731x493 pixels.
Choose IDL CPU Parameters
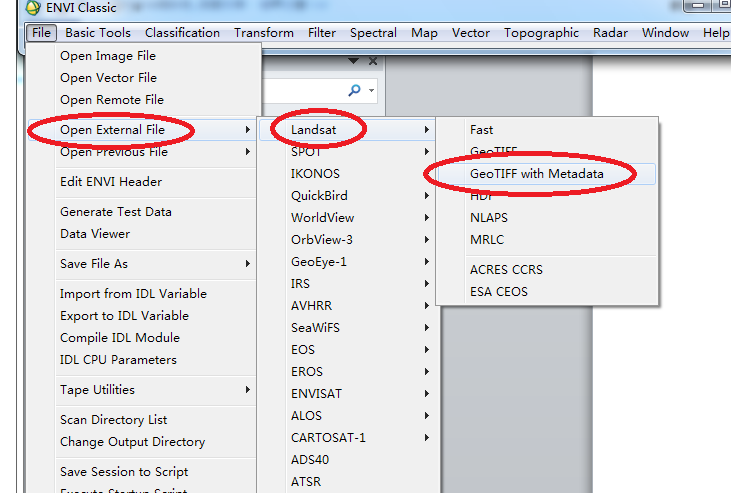tap(143, 360)
